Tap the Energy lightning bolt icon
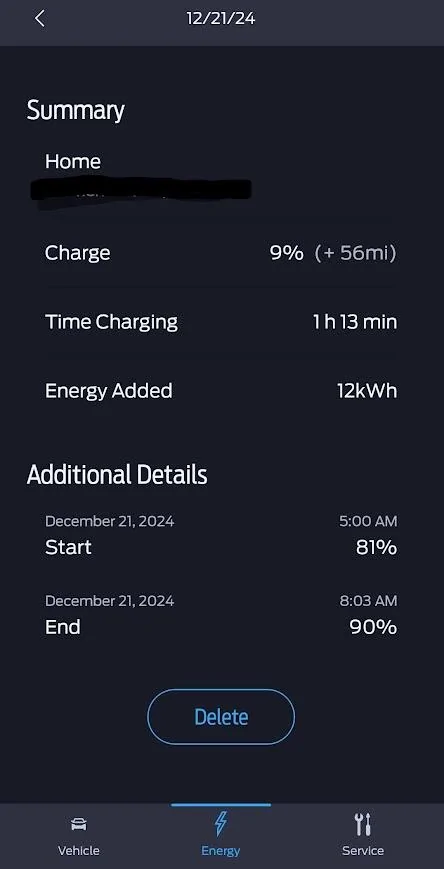This screenshot has width=444, height=869. pos(221,824)
